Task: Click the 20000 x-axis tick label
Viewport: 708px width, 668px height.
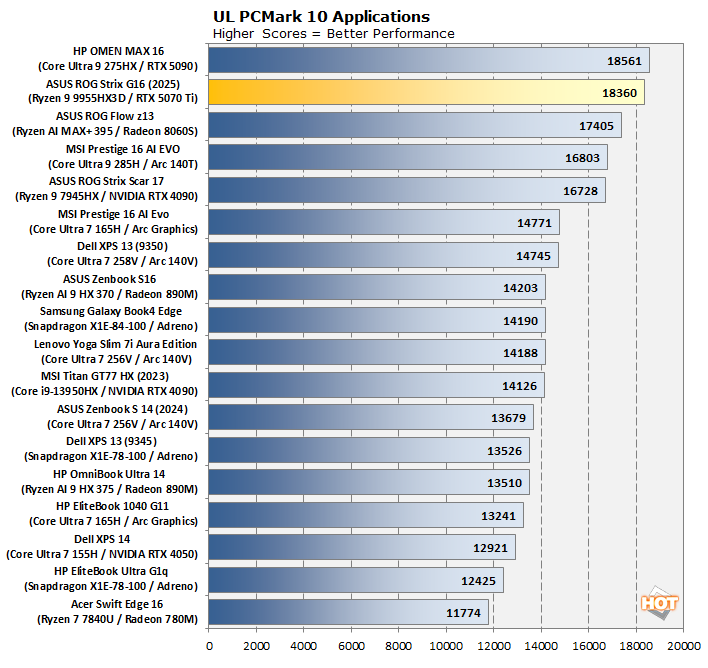Action: 684,646
